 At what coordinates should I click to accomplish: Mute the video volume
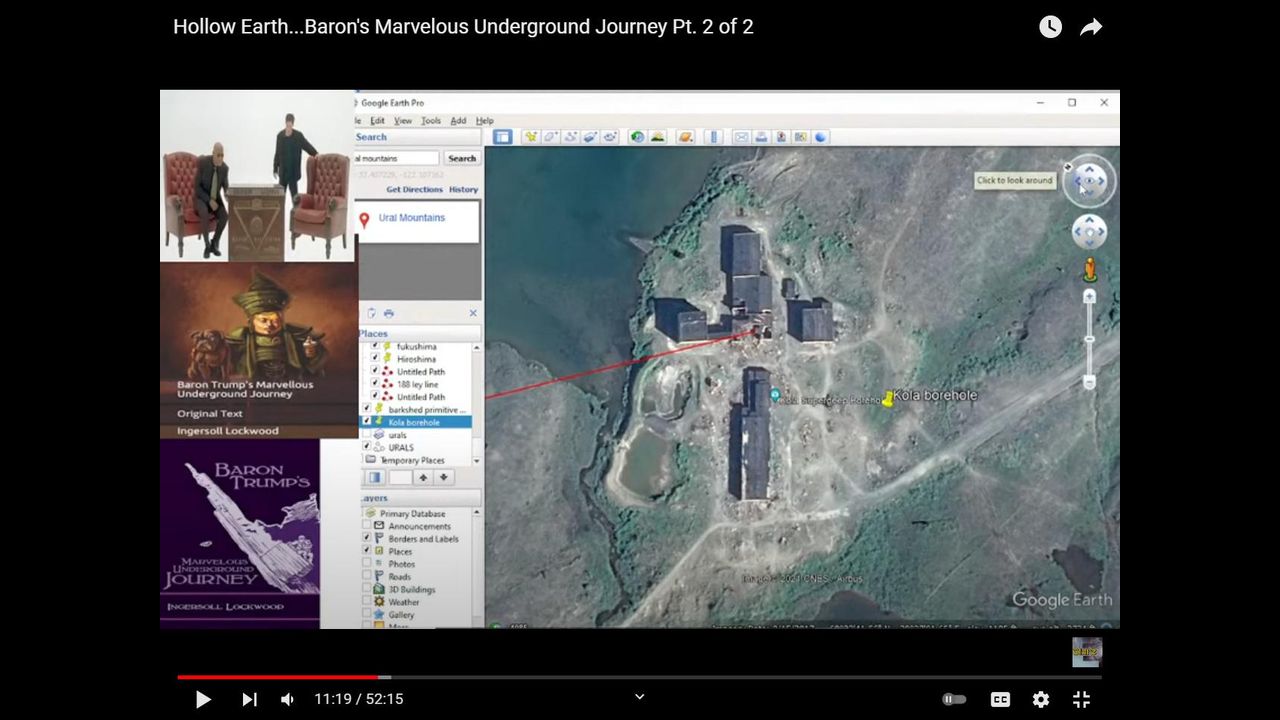pyautogui.click(x=287, y=700)
